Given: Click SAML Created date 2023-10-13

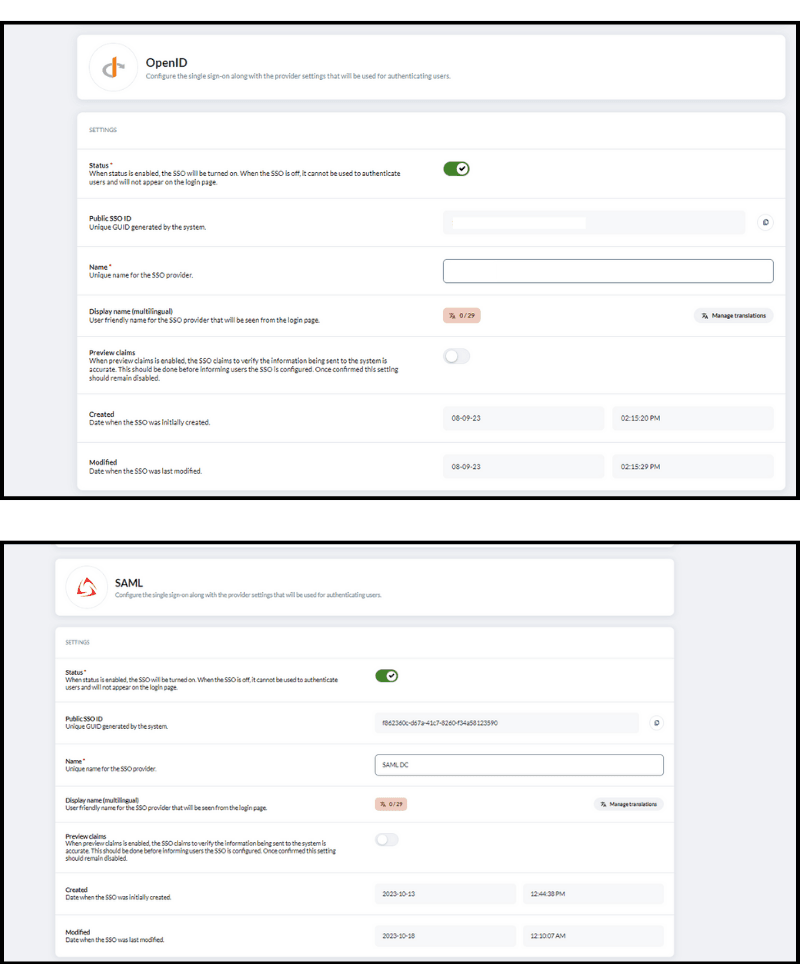Looking at the screenshot, I should 445,894.
